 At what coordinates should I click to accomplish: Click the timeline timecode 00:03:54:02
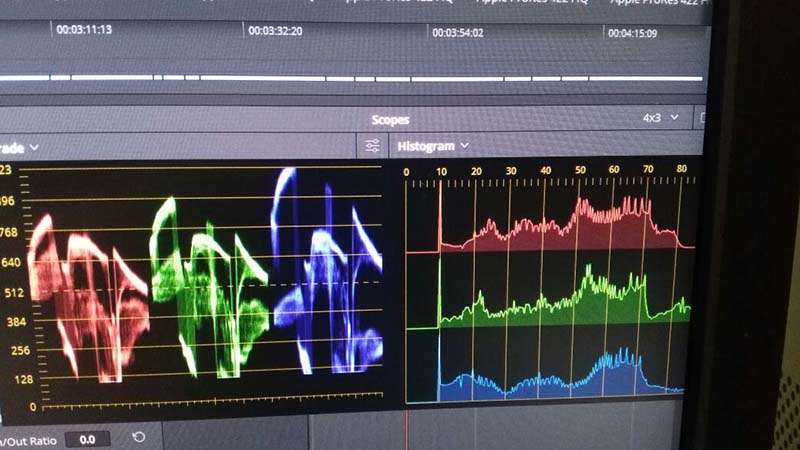[458, 33]
